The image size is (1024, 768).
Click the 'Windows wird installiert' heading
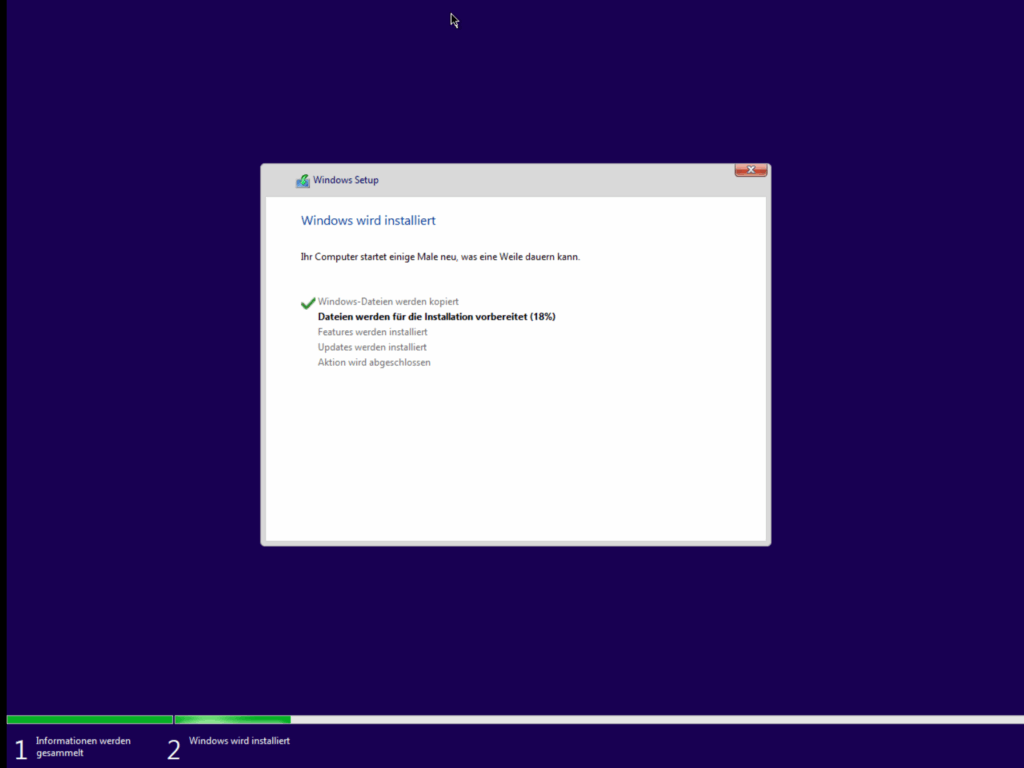click(368, 221)
